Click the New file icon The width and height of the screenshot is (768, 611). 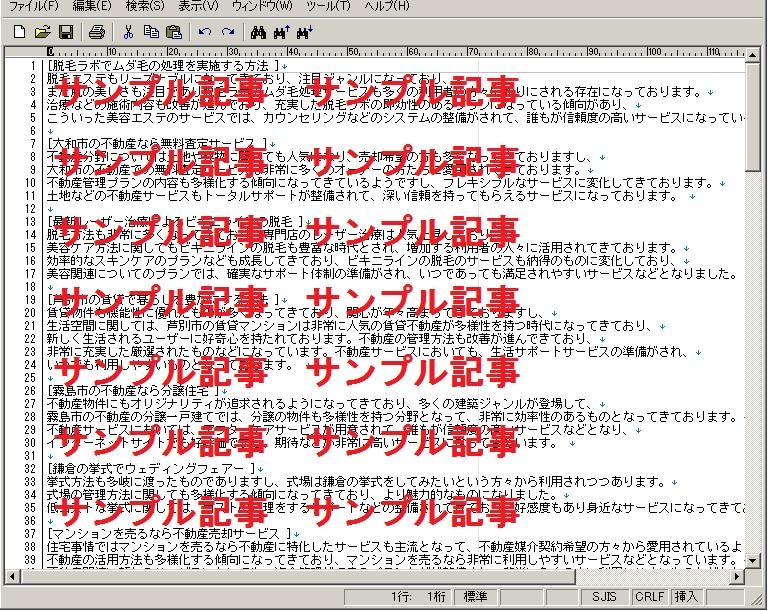pyautogui.click(x=19, y=32)
